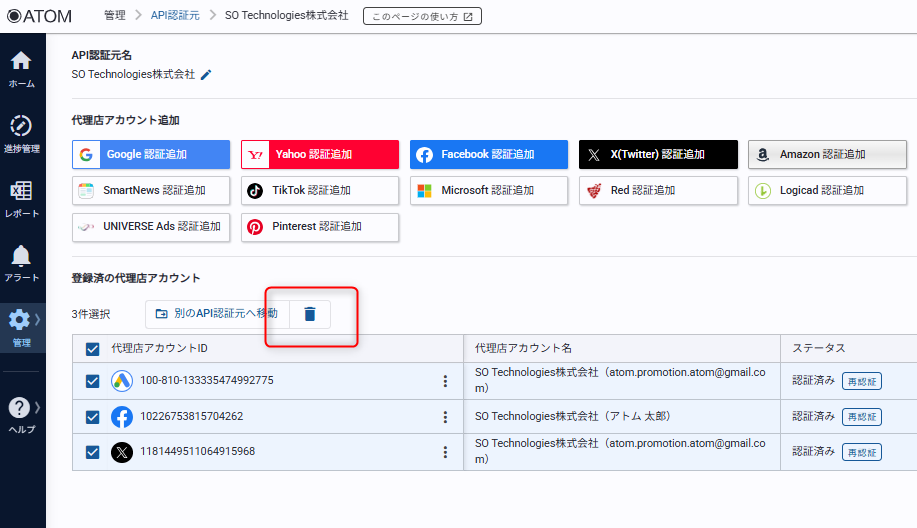The width and height of the screenshot is (917, 528).
Task: Uncheck the Facebook account 10226753815704262 row
Action: point(92,417)
